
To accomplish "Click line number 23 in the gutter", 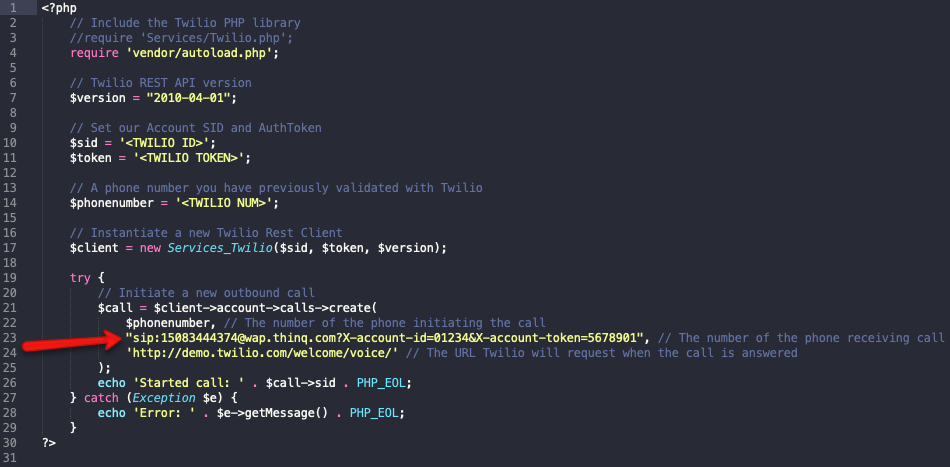I will coord(10,337).
